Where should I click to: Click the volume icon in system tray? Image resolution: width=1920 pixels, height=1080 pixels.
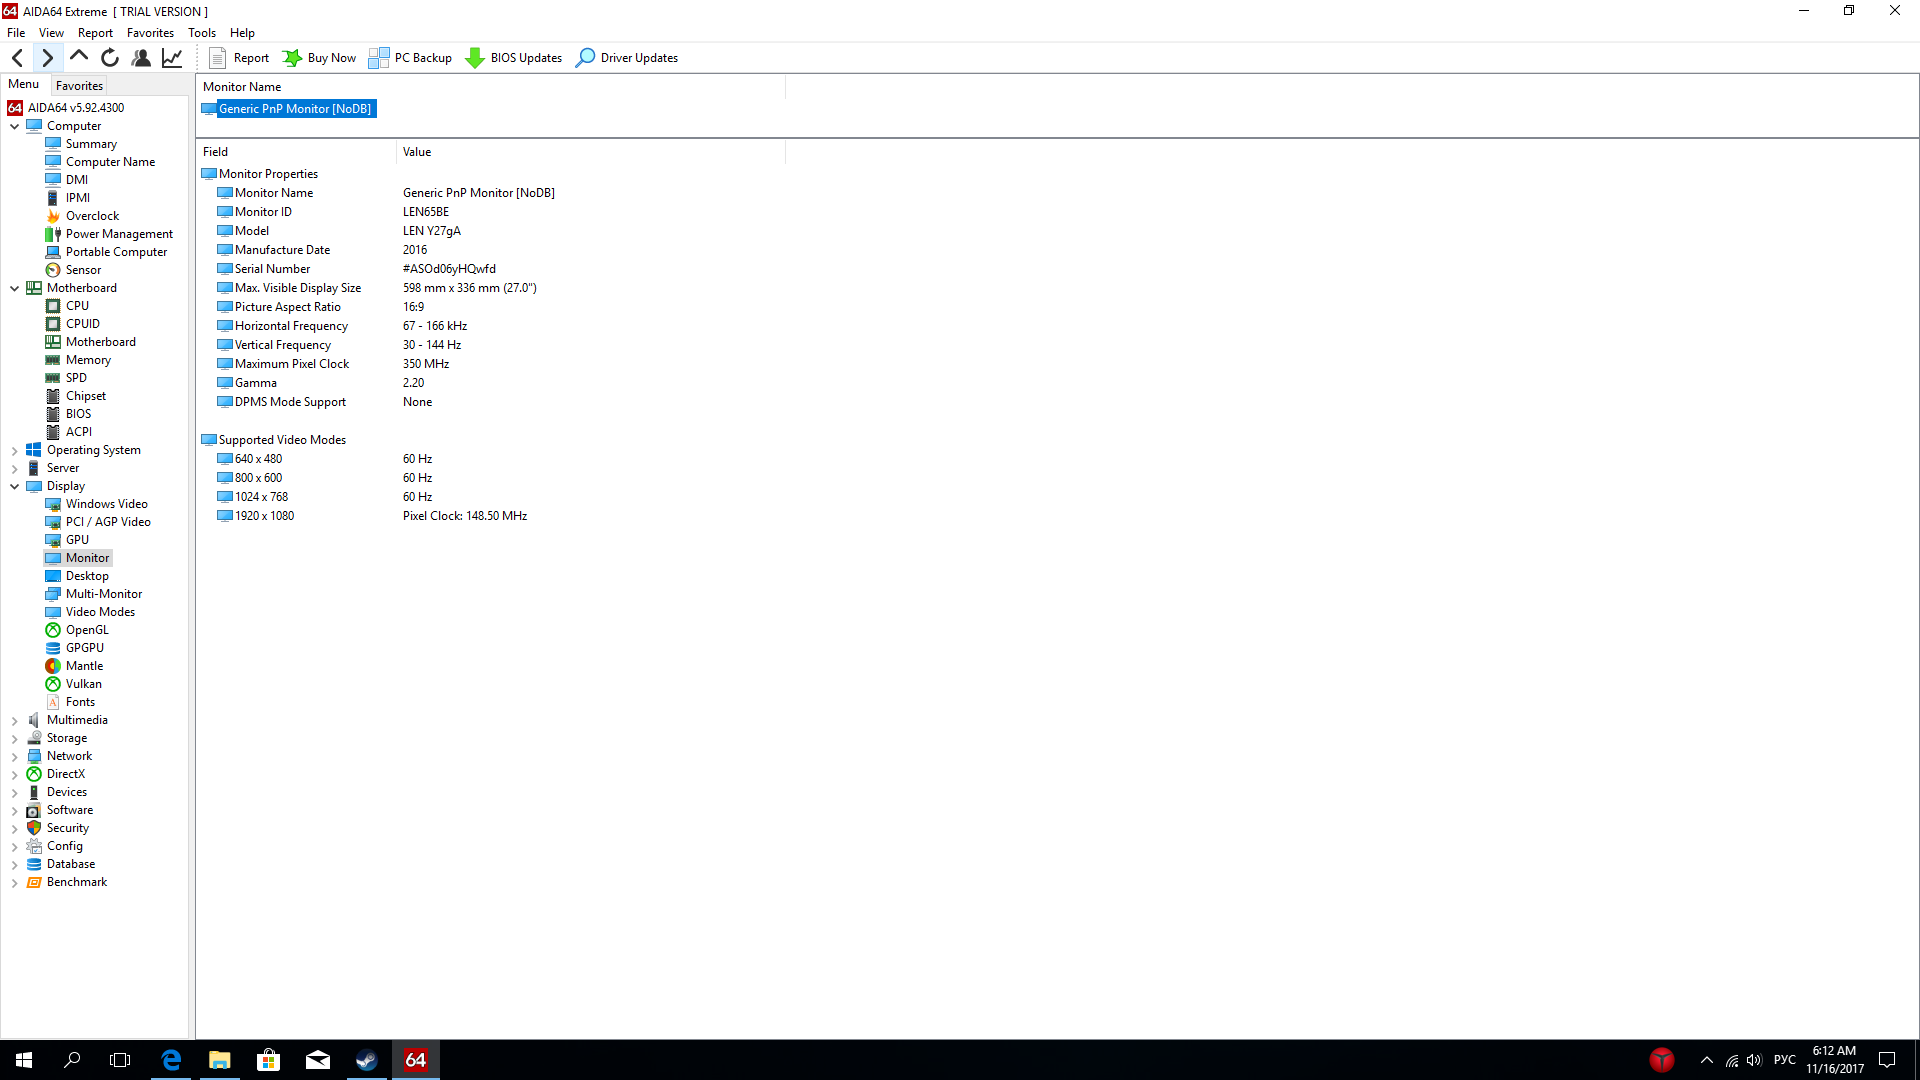tap(1754, 1060)
